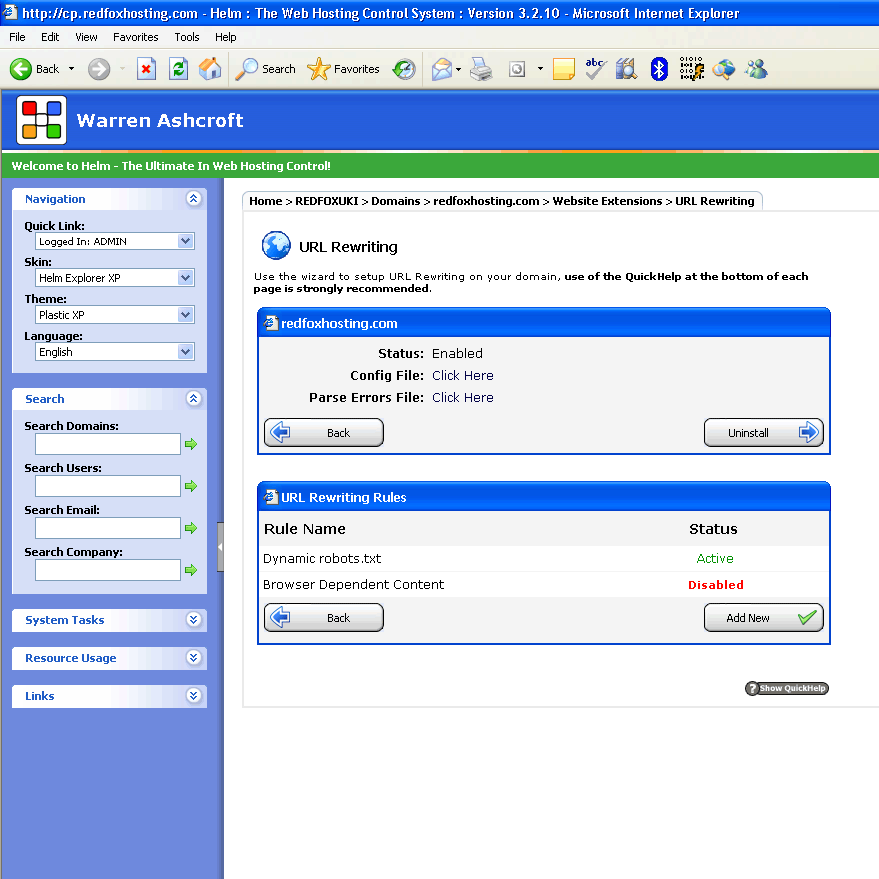The width and height of the screenshot is (879, 879).
Task: Open the Browser Dependent Content rule
Action: 353,585
